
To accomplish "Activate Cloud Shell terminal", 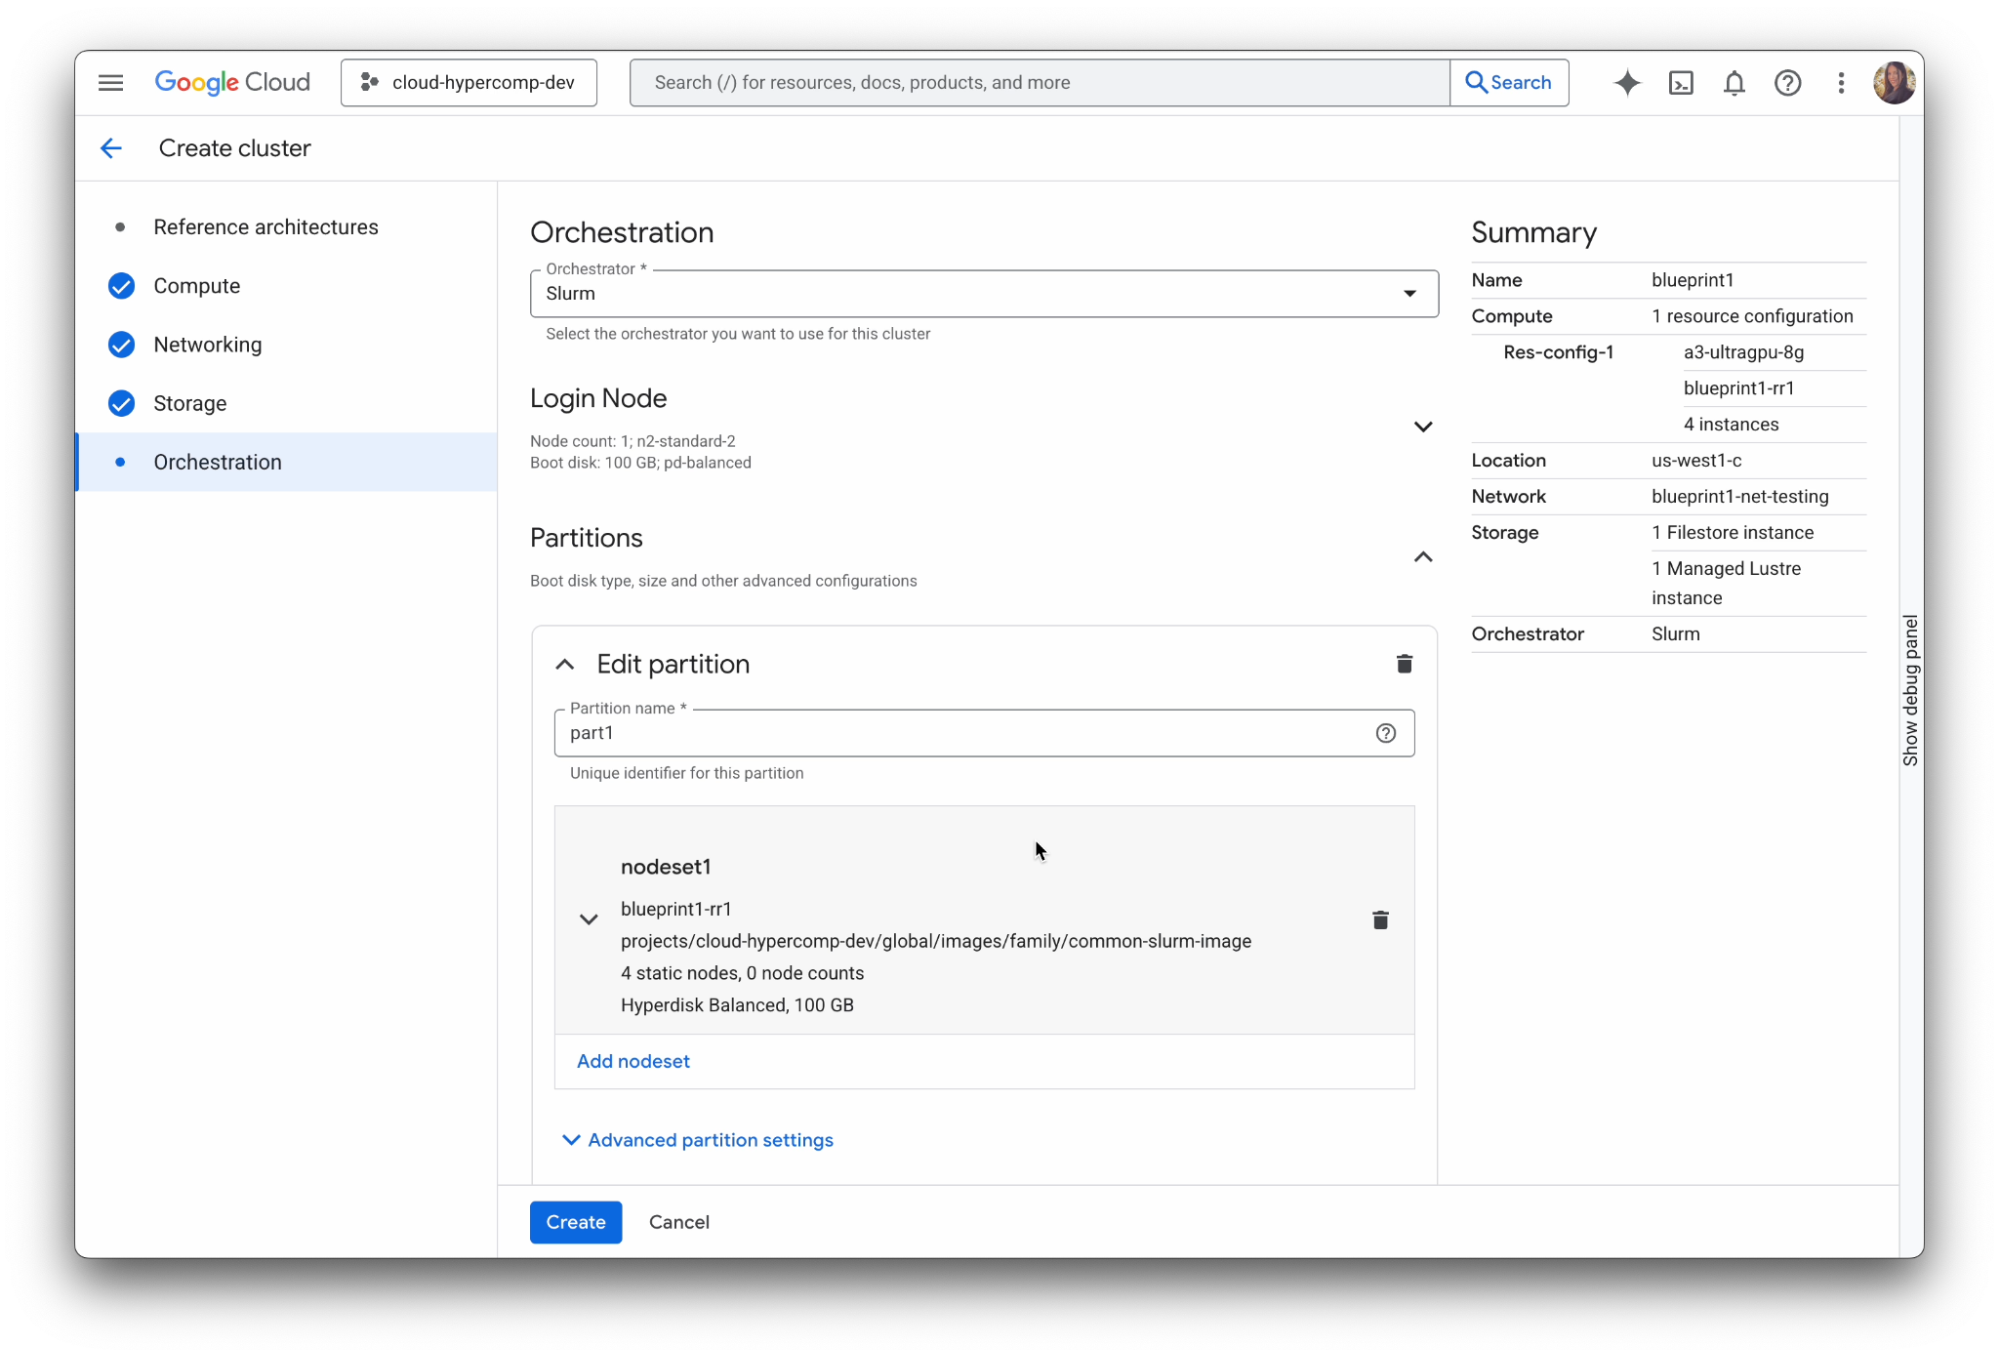I will pyautogui.click(x=1681, y=83).
